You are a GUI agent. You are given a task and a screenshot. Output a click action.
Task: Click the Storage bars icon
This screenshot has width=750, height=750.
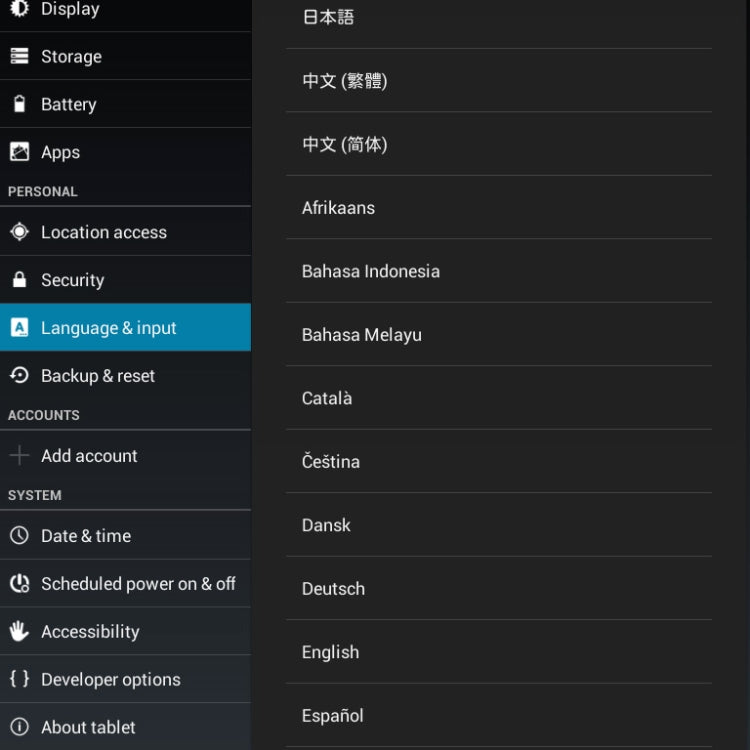(x=19, y=56)
